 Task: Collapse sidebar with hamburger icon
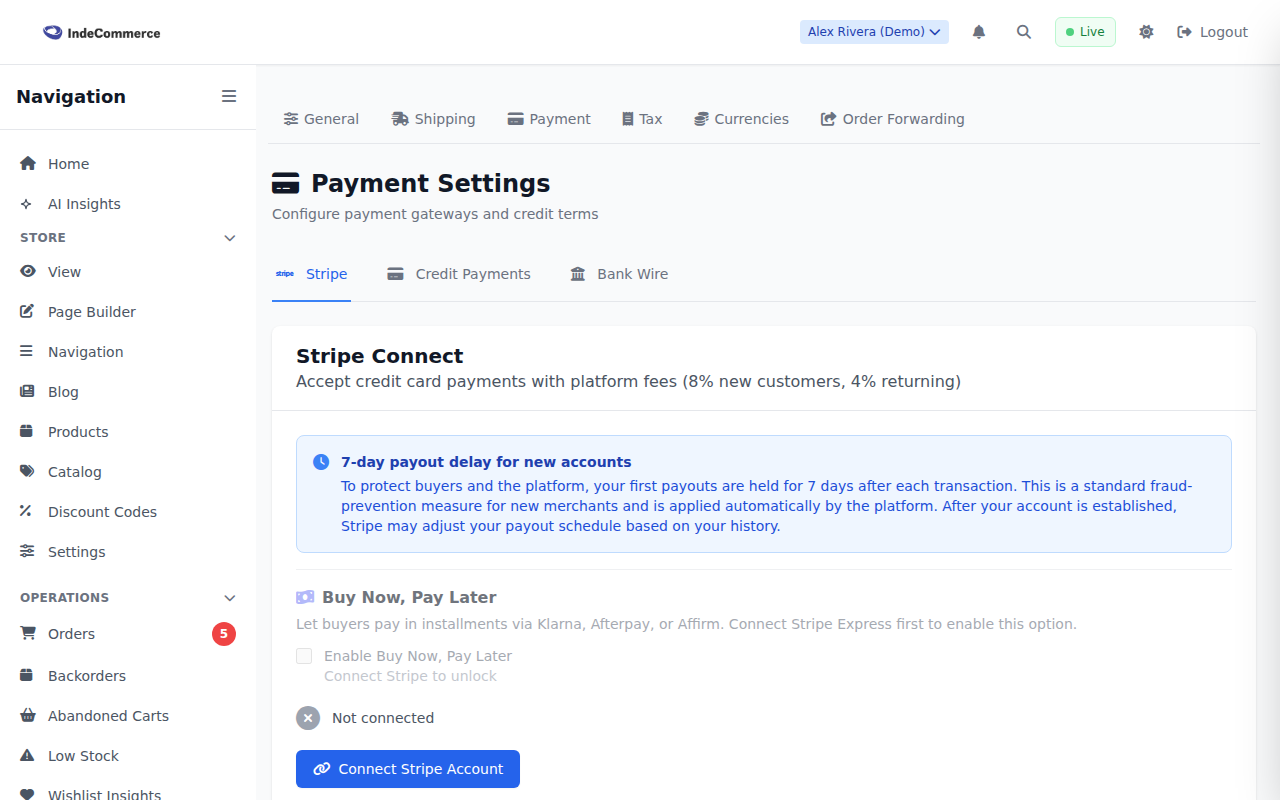coord(229,96)
